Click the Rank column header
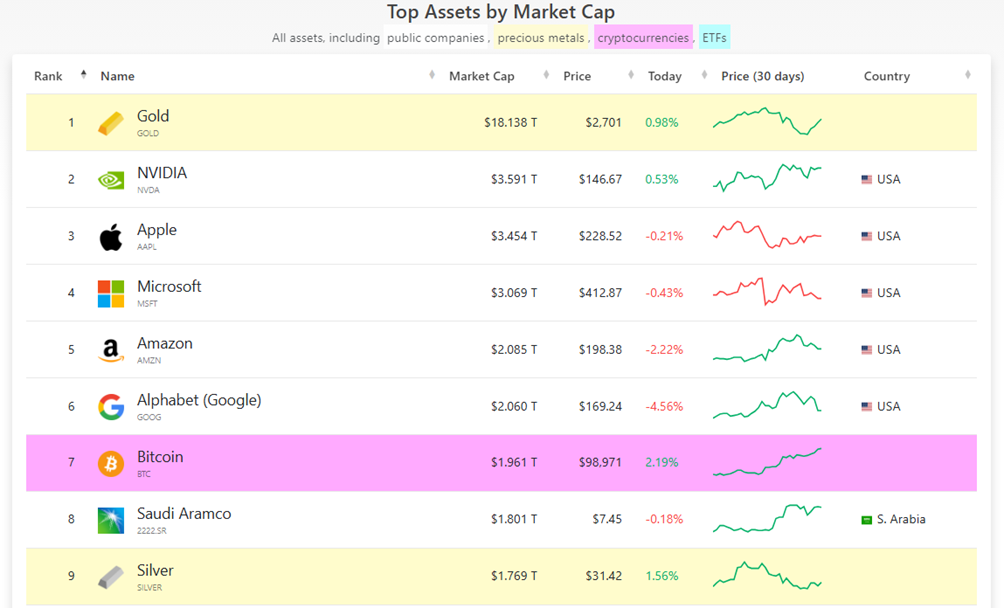The height and width of the screenshot is (608, 1004). click(48, 76)
